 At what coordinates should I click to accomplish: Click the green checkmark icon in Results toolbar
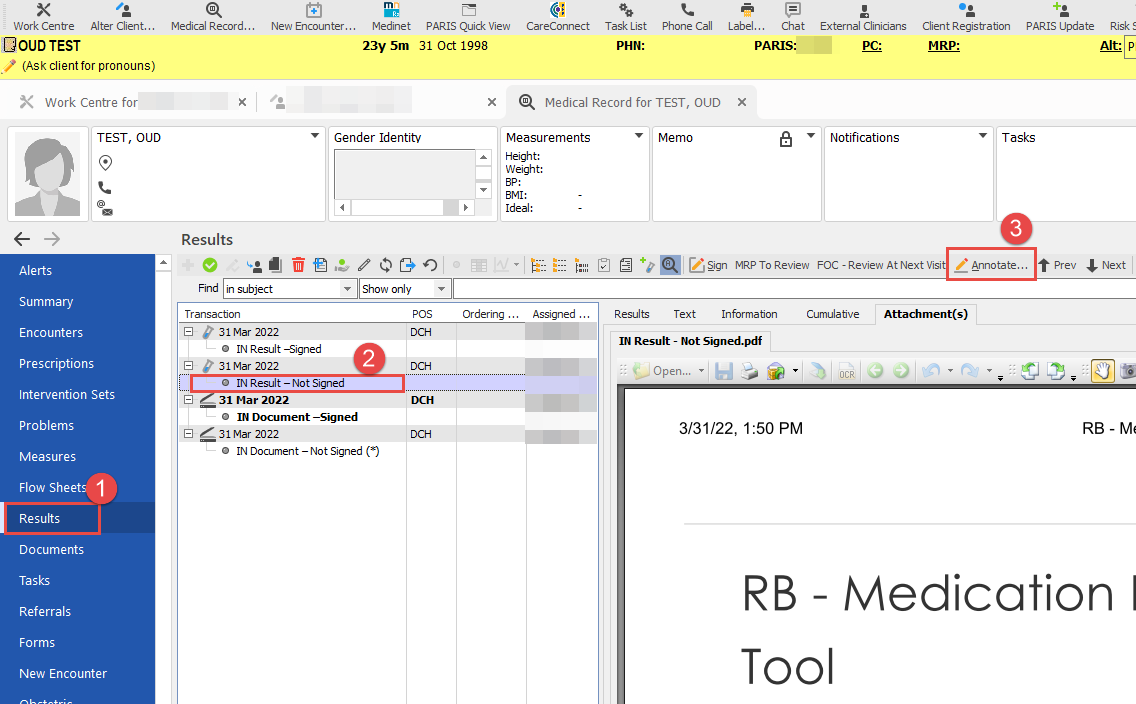click(x=210, y=265)
